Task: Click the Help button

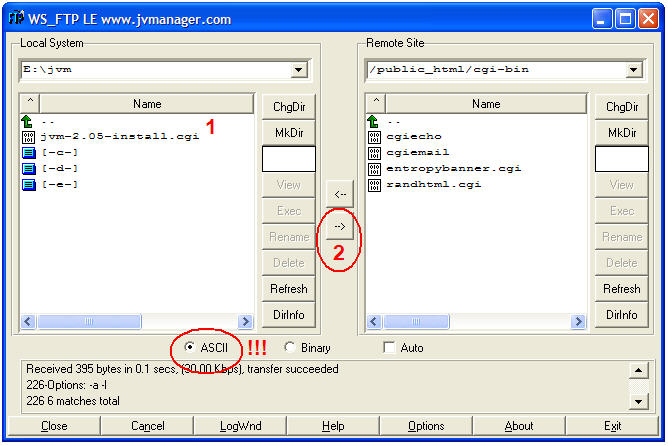Action: (333, 426)
